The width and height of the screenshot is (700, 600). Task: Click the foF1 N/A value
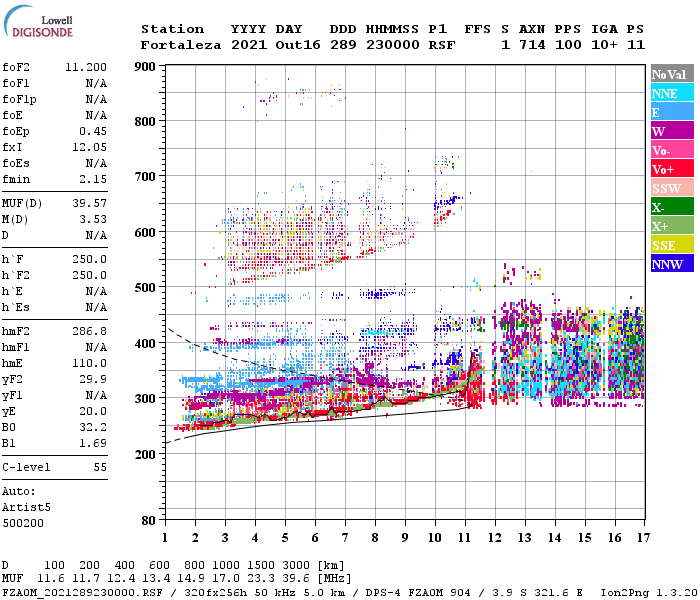coord(96,83)
